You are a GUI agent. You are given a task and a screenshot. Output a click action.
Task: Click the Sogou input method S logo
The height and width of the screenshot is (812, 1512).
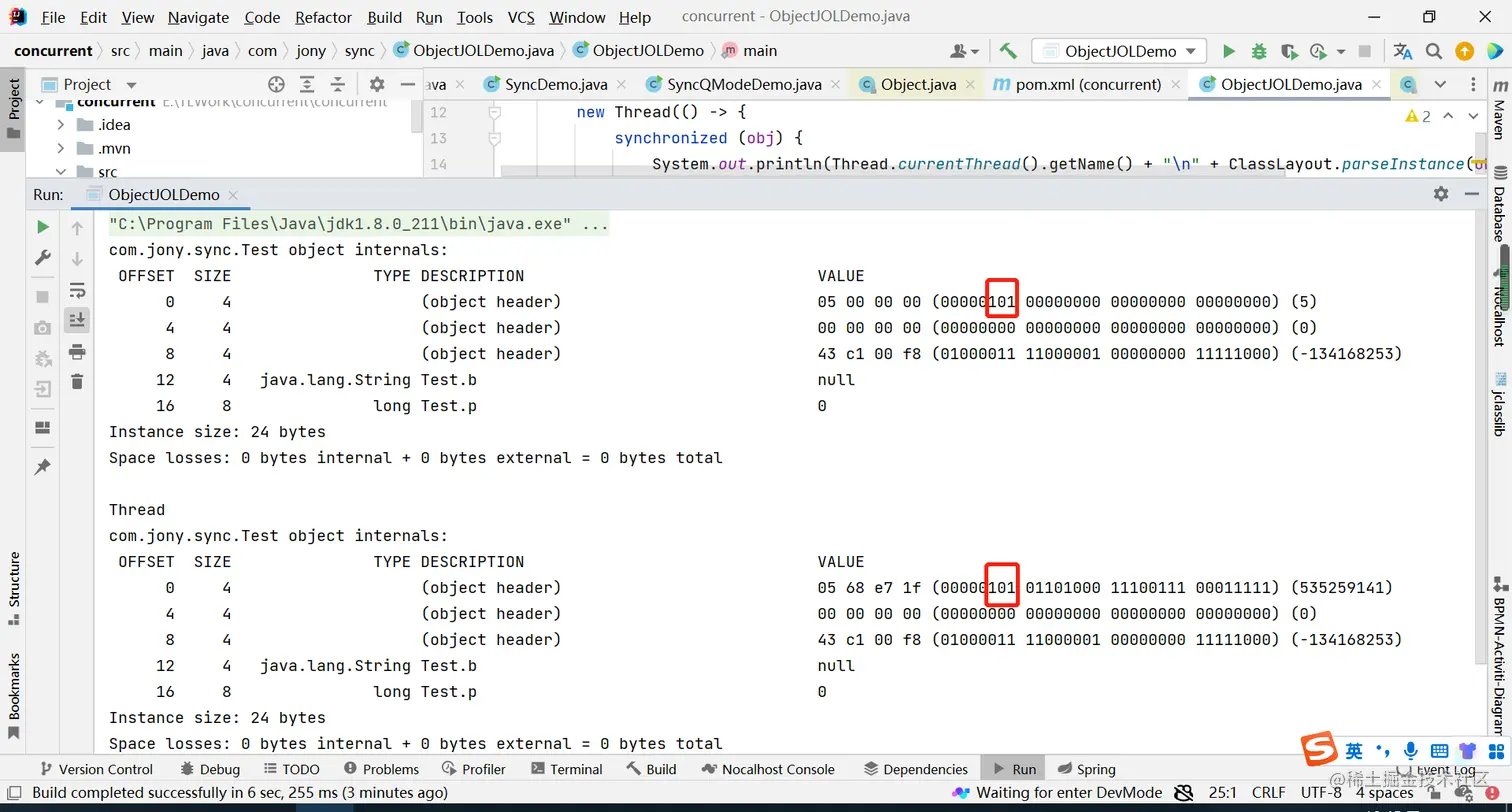pos(1320,750)
